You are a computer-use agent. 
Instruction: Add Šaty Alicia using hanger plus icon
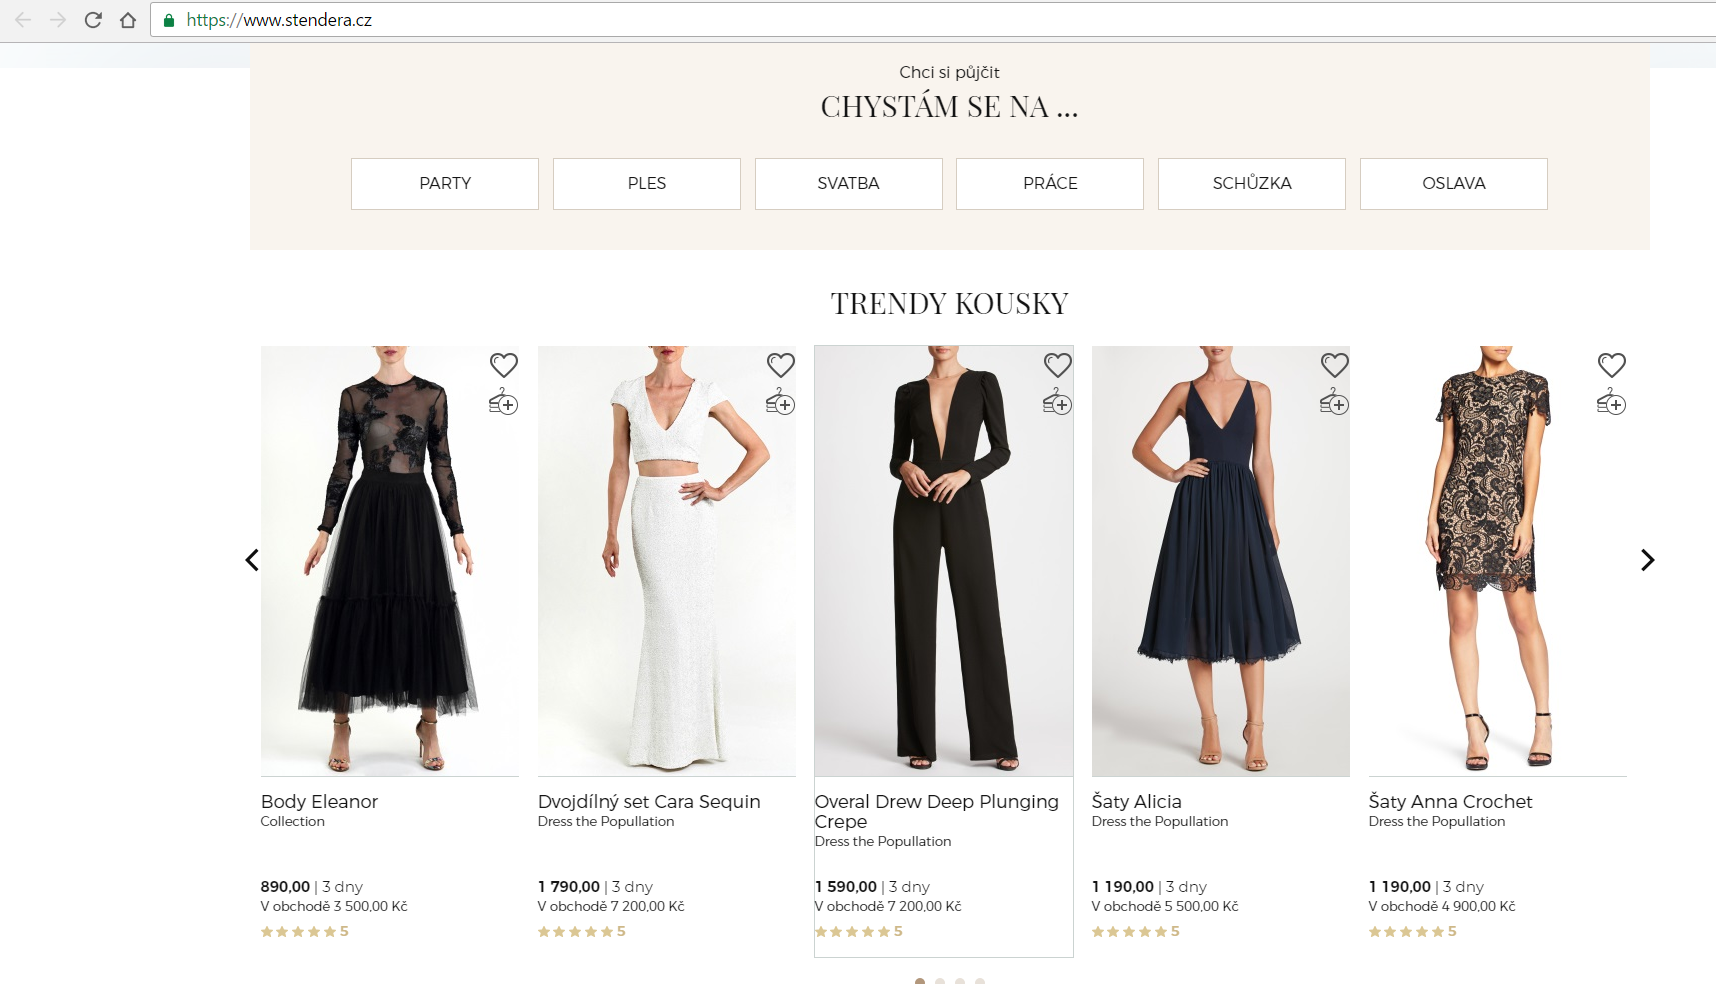click(1334, 402)
